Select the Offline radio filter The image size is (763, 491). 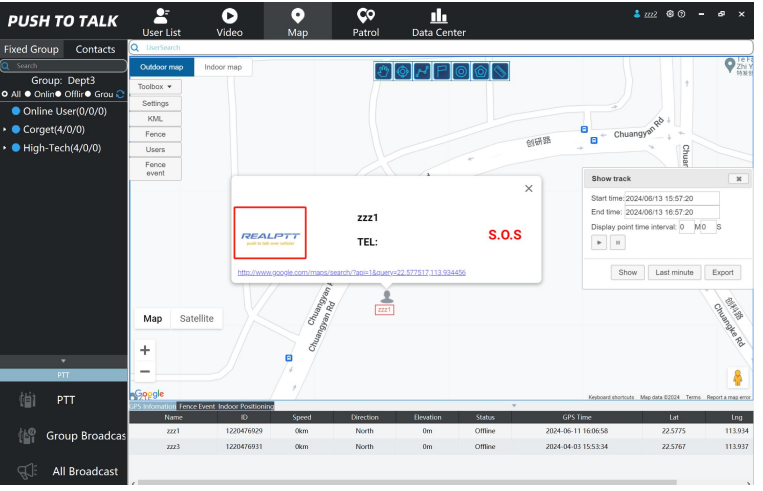coord(60,94)
